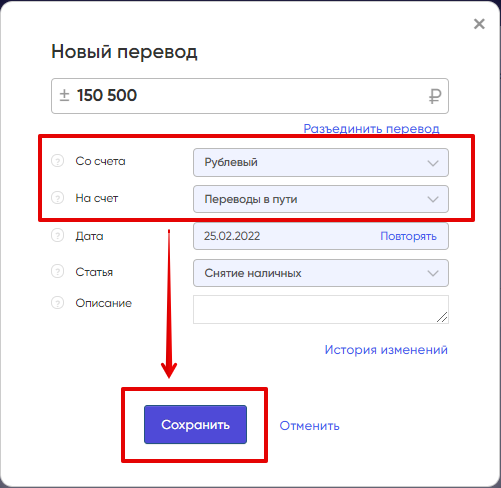Click the plus-minus sign icon in amount field
The height and width of the screenshot is (488, 501).
(x=64, y=95)
